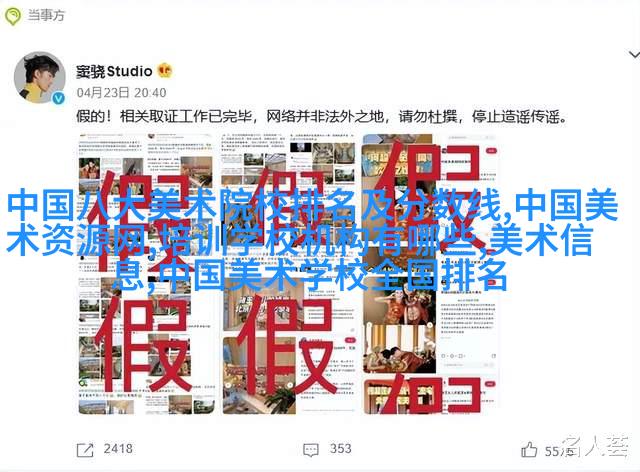Image resolution: width=640 pixels, height=472 pixels.
Task: Open the bottom-right screenshot image in post
Action: [429, 345]
